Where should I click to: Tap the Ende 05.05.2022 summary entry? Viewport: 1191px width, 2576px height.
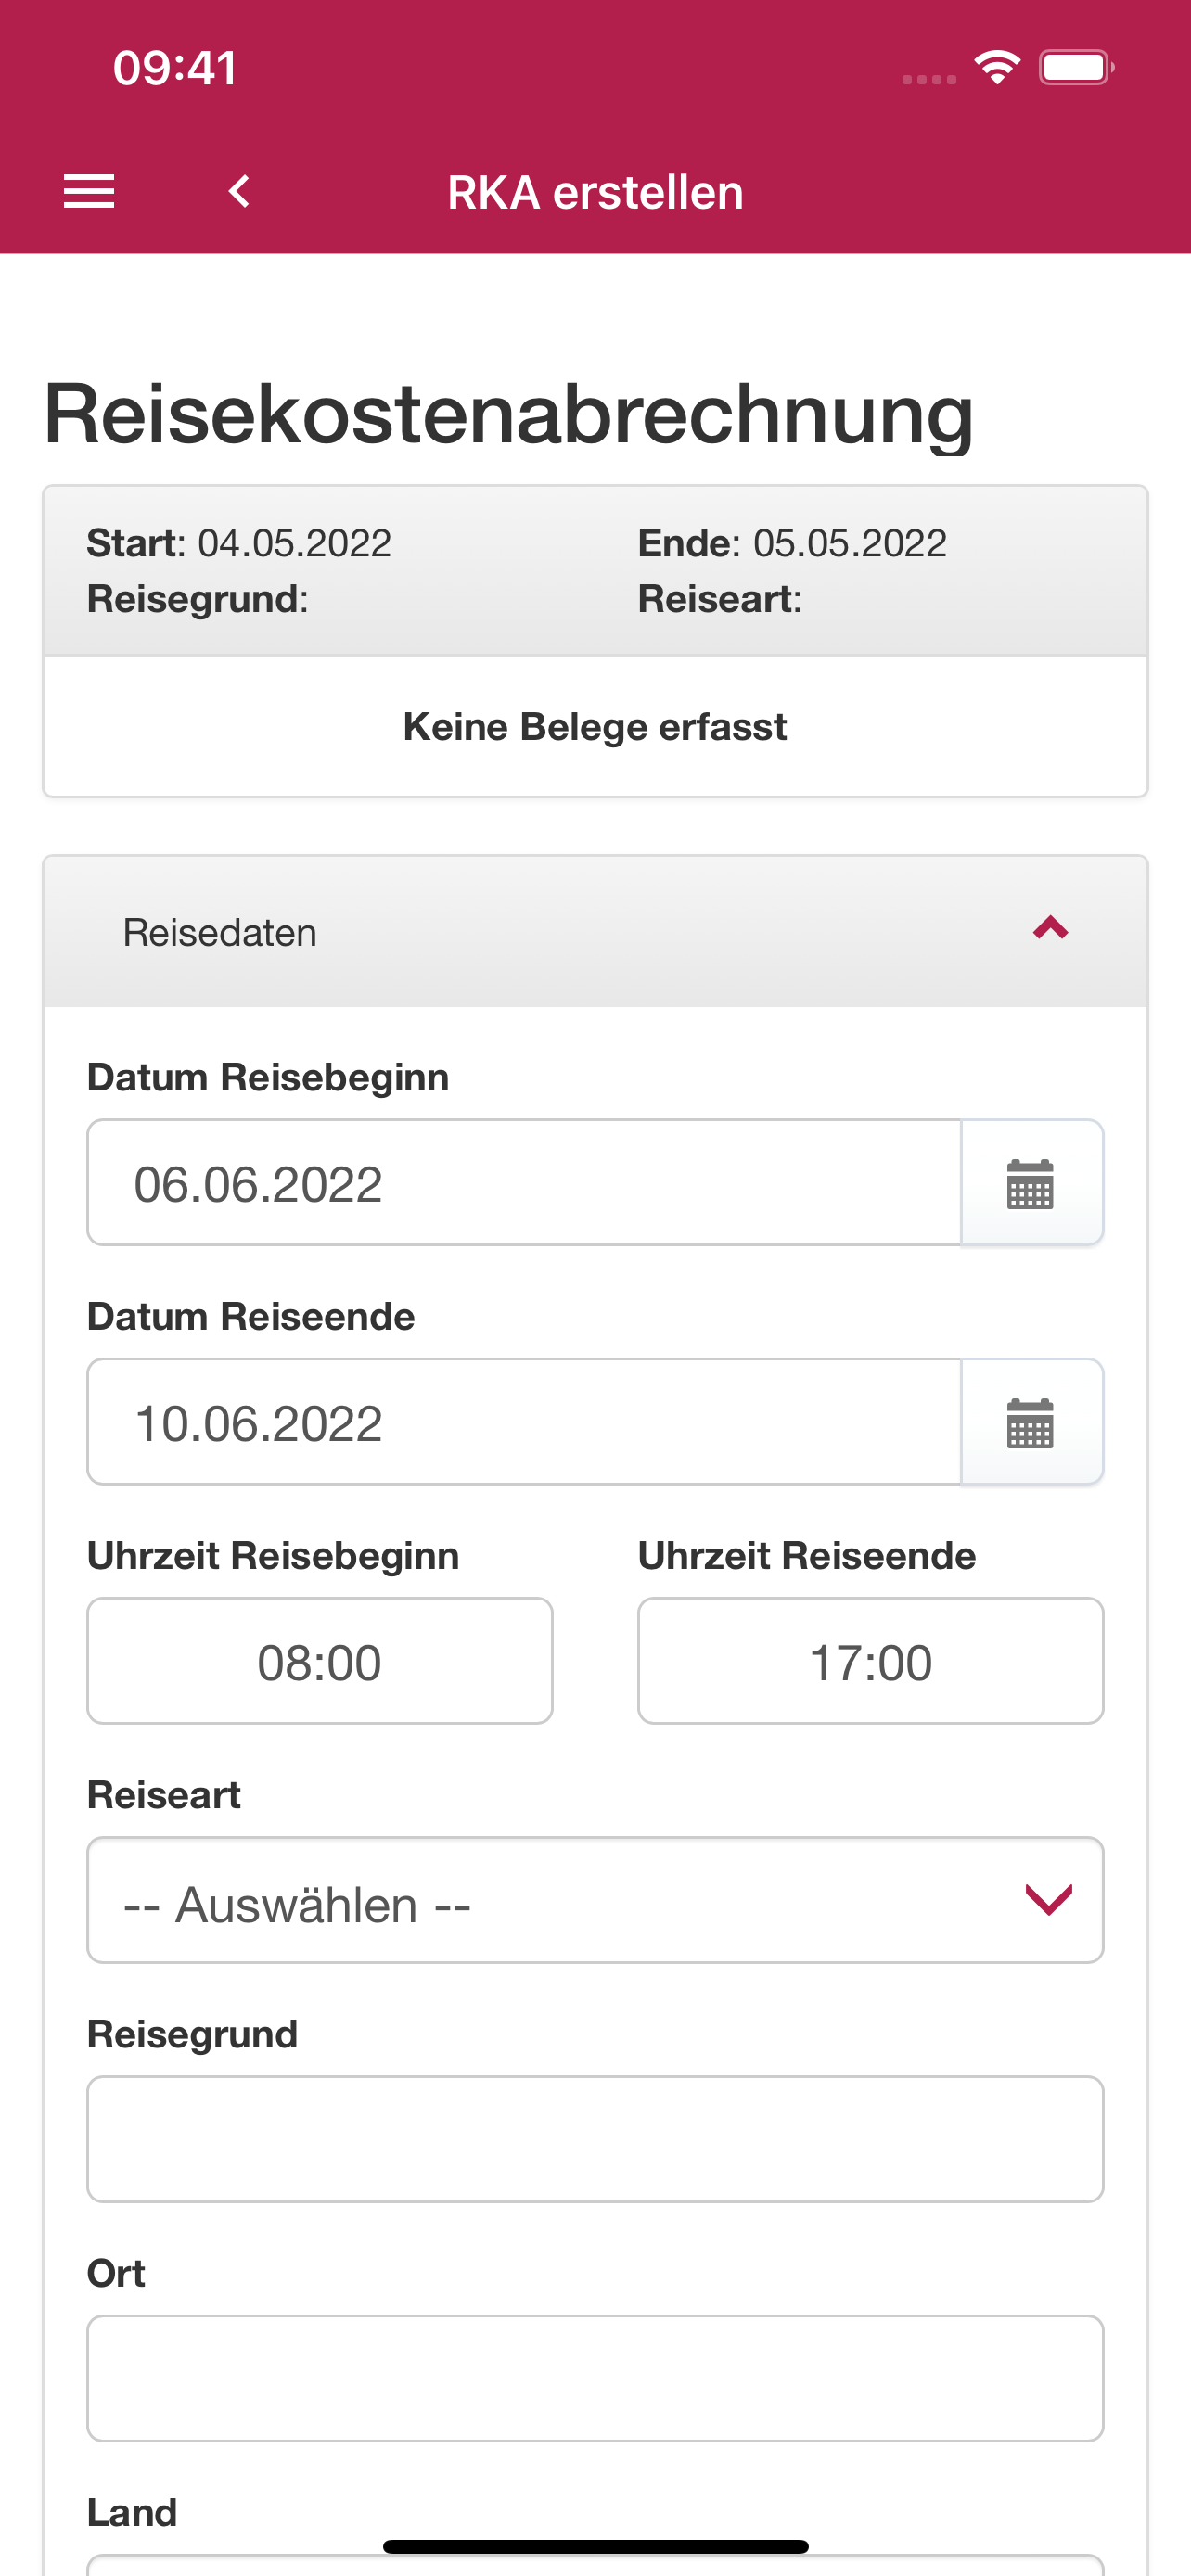click(792, 543)
